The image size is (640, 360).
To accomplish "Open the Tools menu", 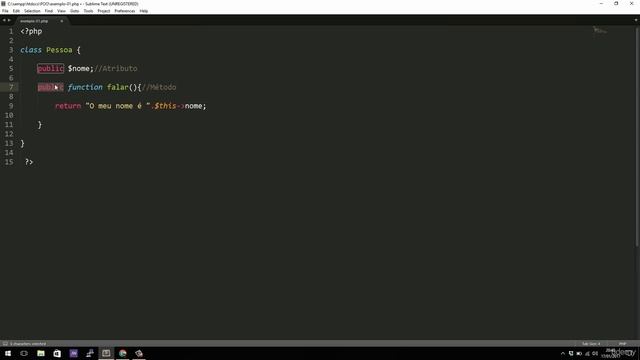I will [x=89, y=11].
